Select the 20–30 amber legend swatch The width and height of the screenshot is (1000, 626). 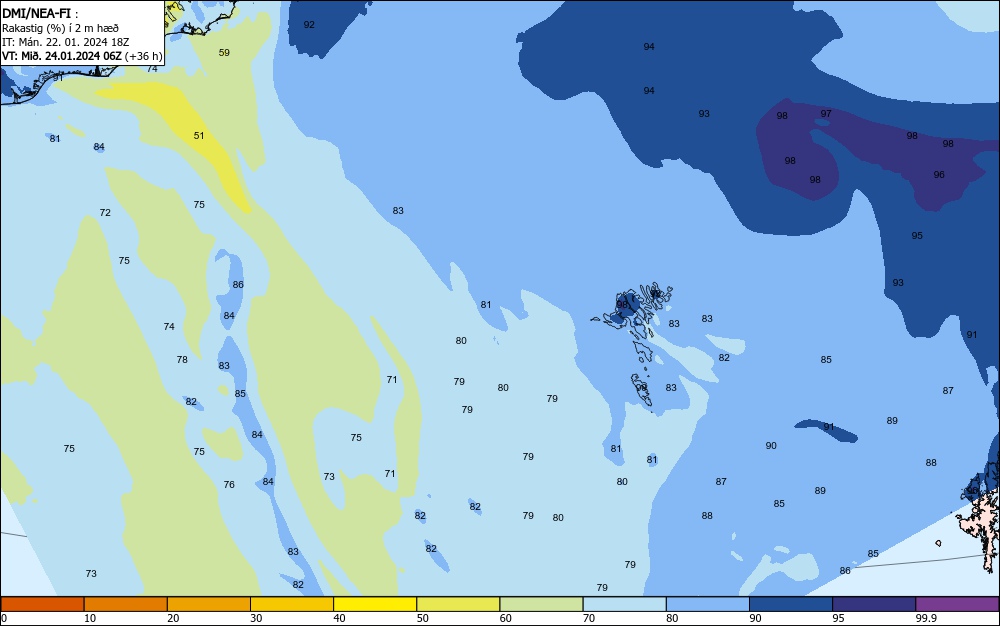point(209,604)
